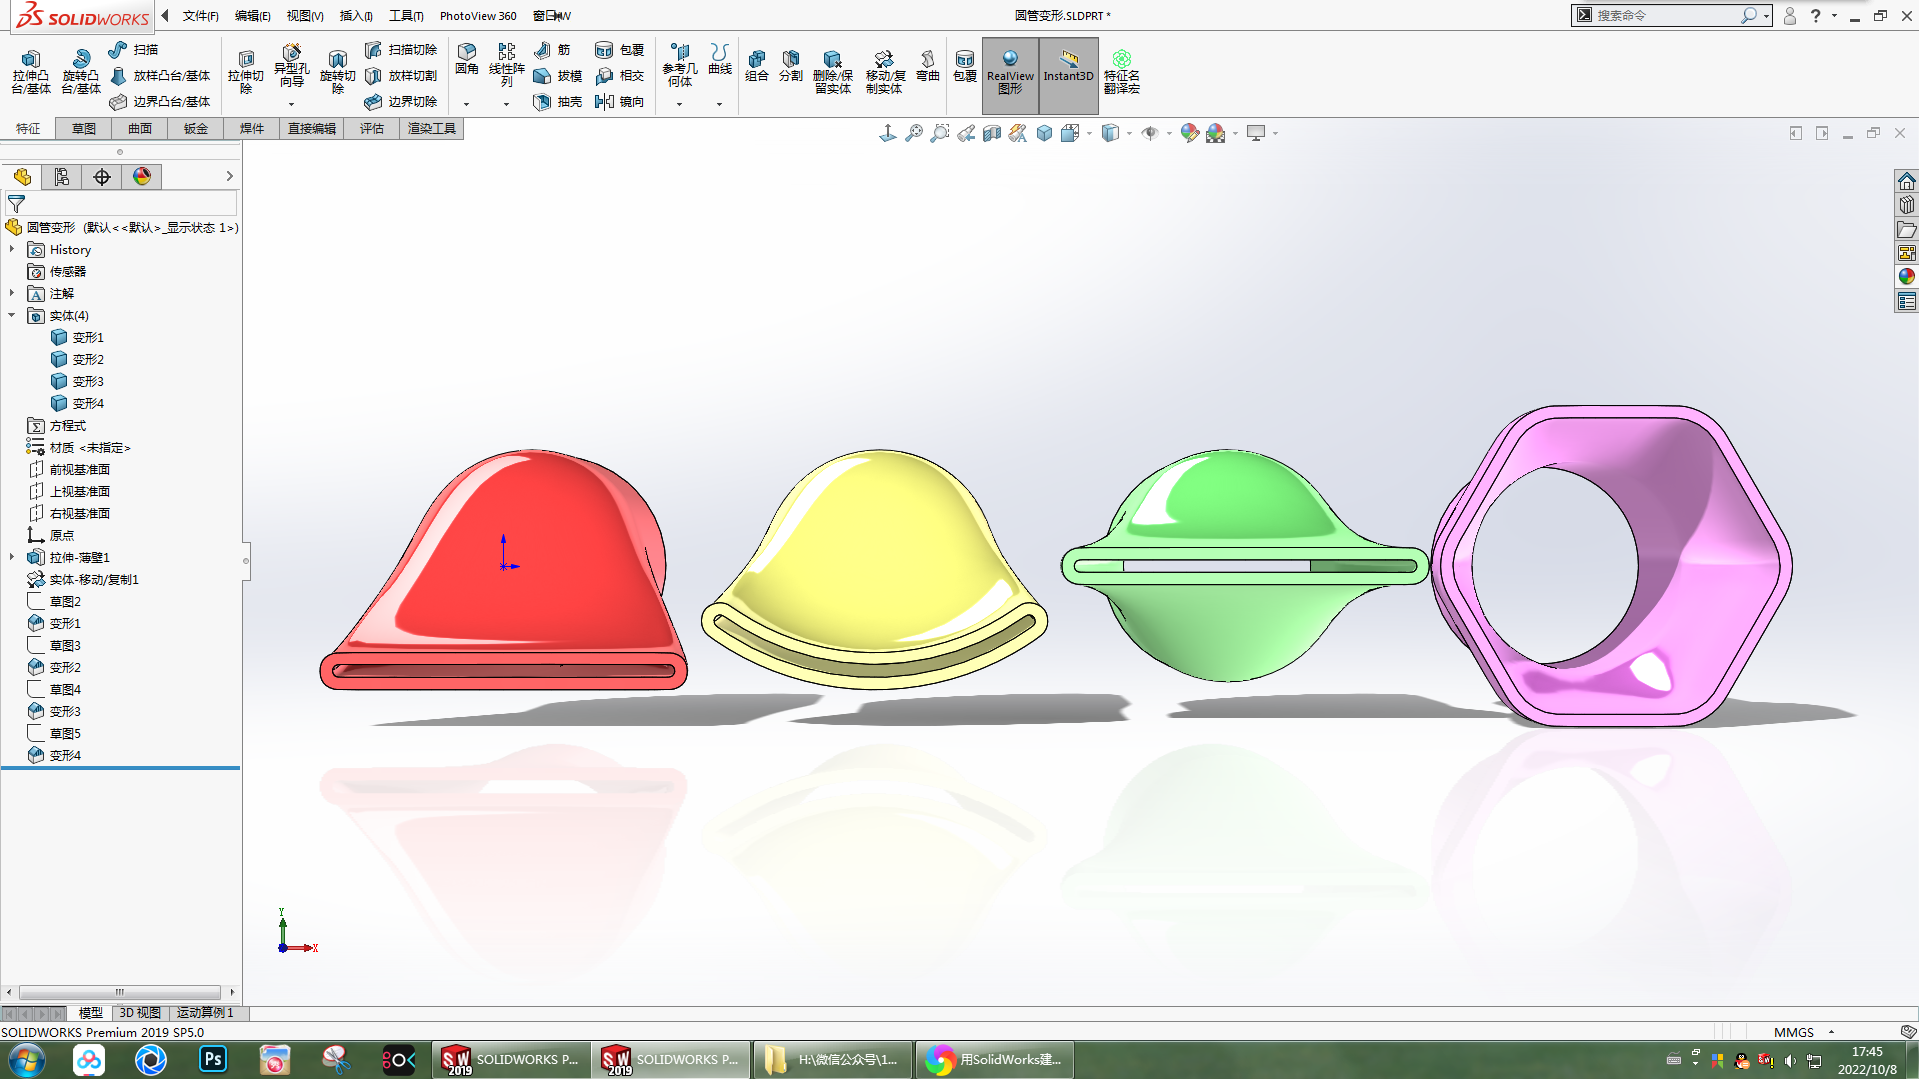The image size is (1919, 1079).
Task: Toggle Instant3D mode
Action: point(1068,75)
